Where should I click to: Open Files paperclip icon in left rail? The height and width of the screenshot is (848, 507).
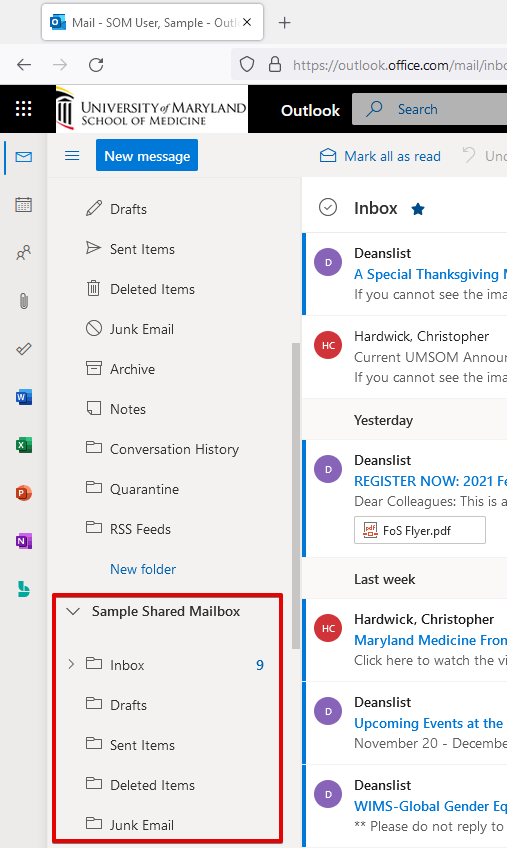pos(23,301)
